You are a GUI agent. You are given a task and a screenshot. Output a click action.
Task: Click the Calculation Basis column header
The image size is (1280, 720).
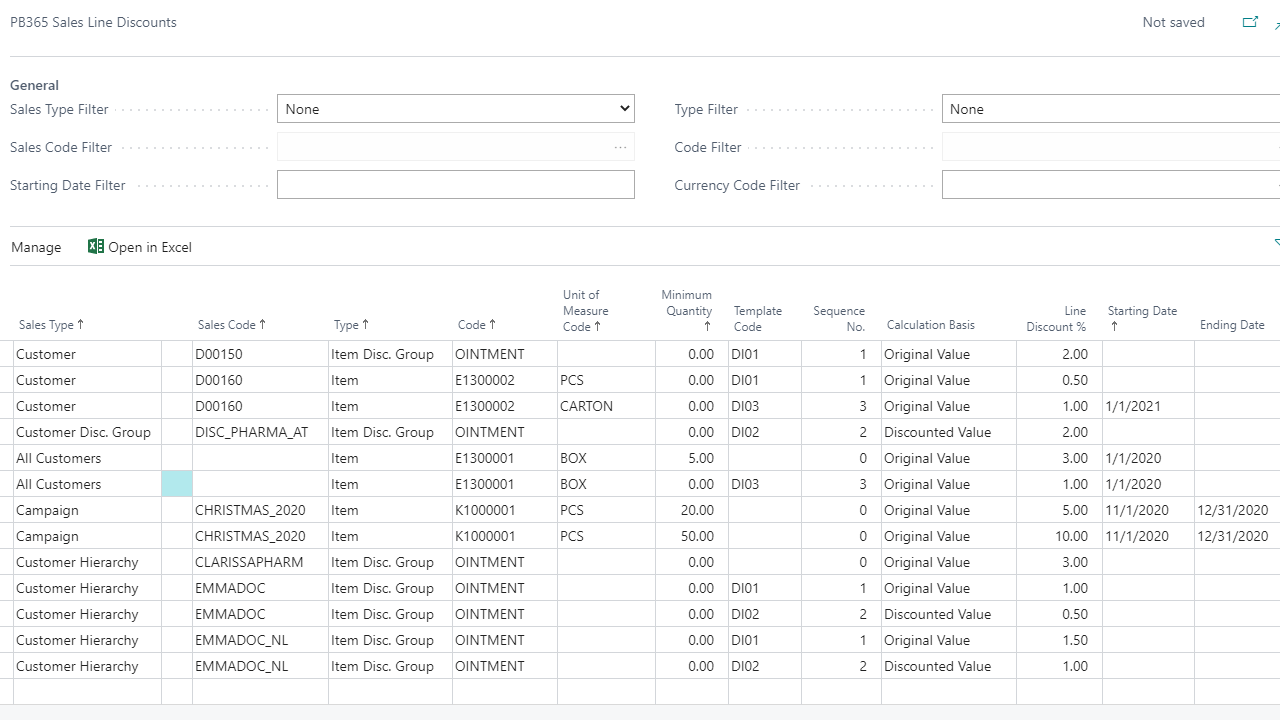click(930, 325)
